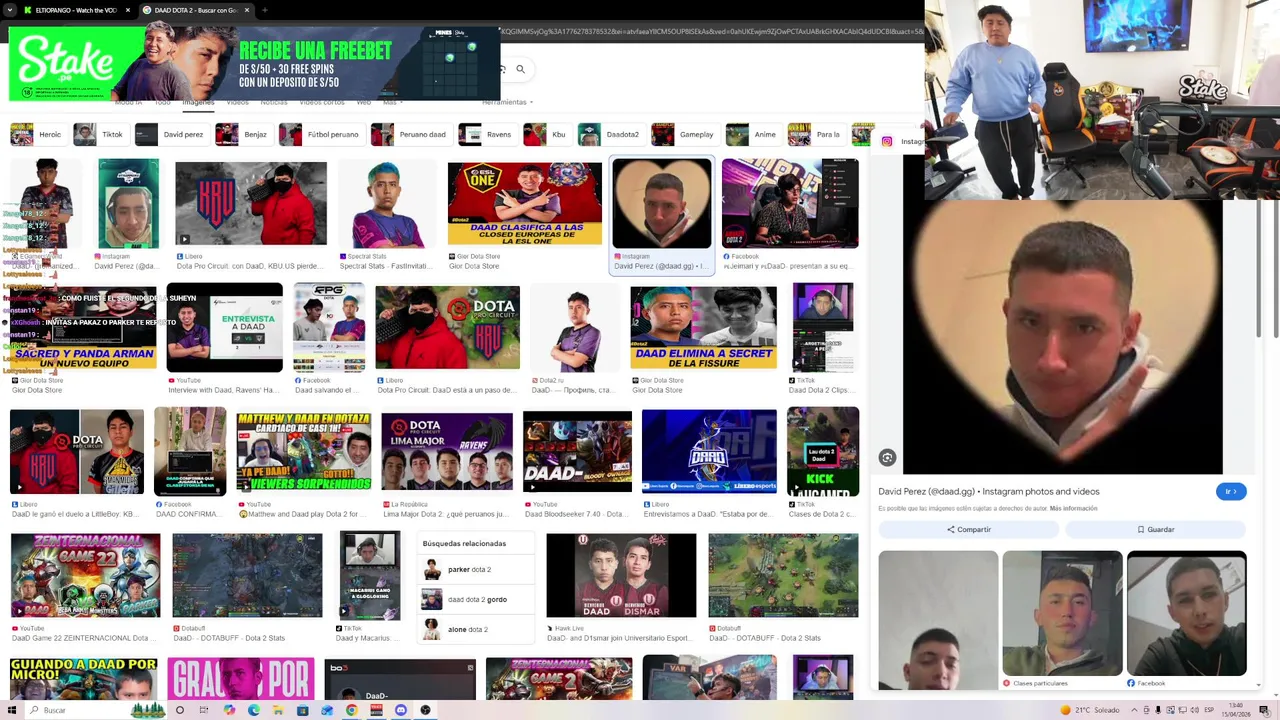This screenshot has width=1280, height=720.
Task: Open Zeinternacional Game 22 thumbnail
Action: pos(85,576)
